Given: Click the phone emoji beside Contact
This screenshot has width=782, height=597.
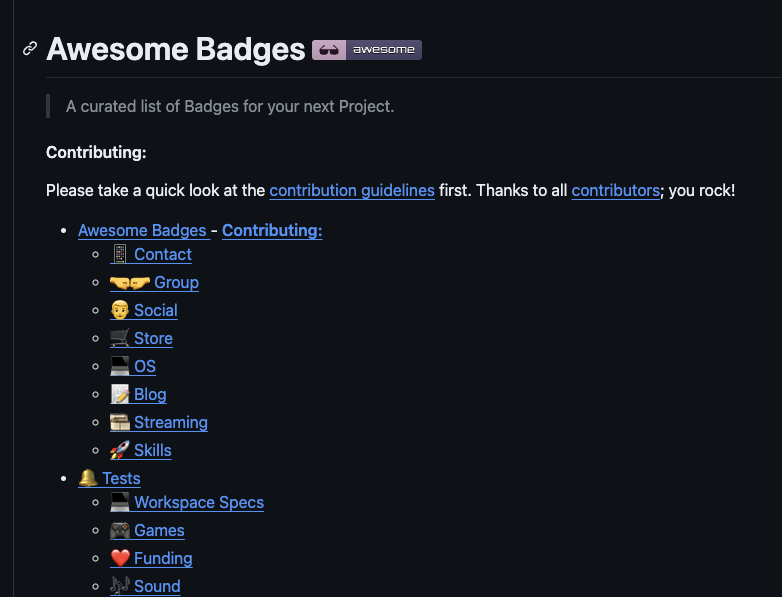Looking at the screenshot, I should click(120, 254).
